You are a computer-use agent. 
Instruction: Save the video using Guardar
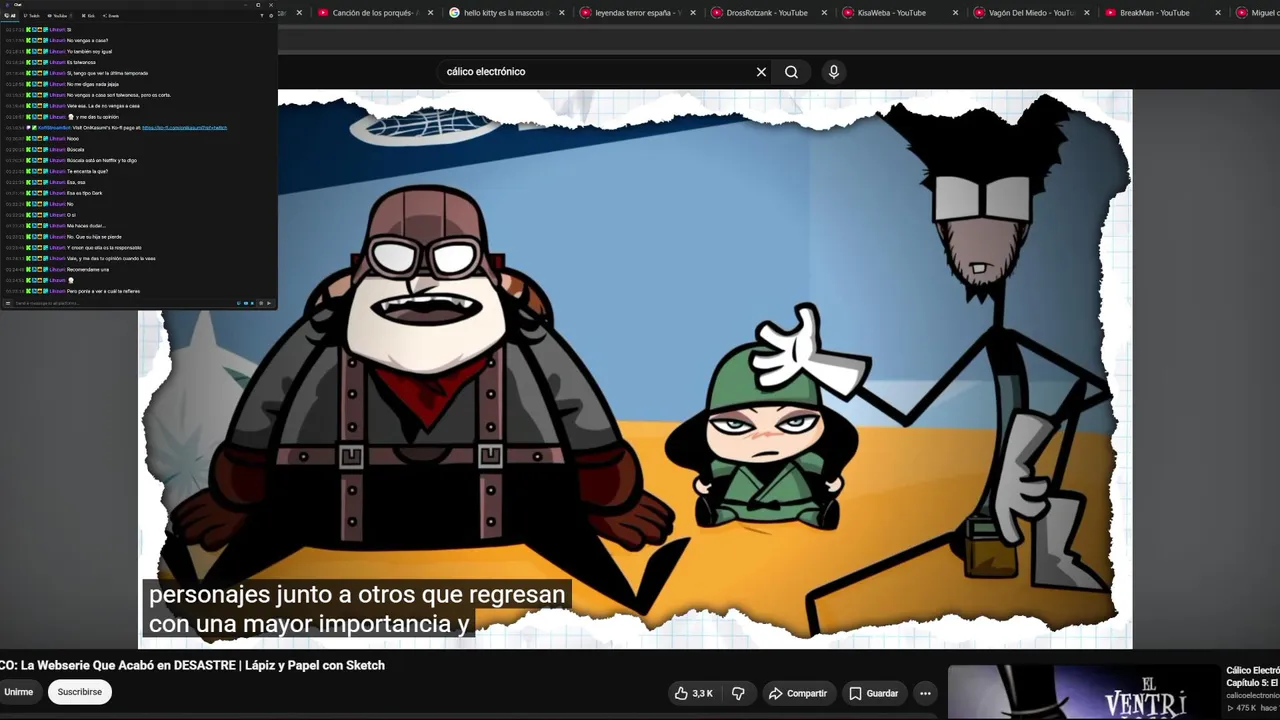click(873, 693)
